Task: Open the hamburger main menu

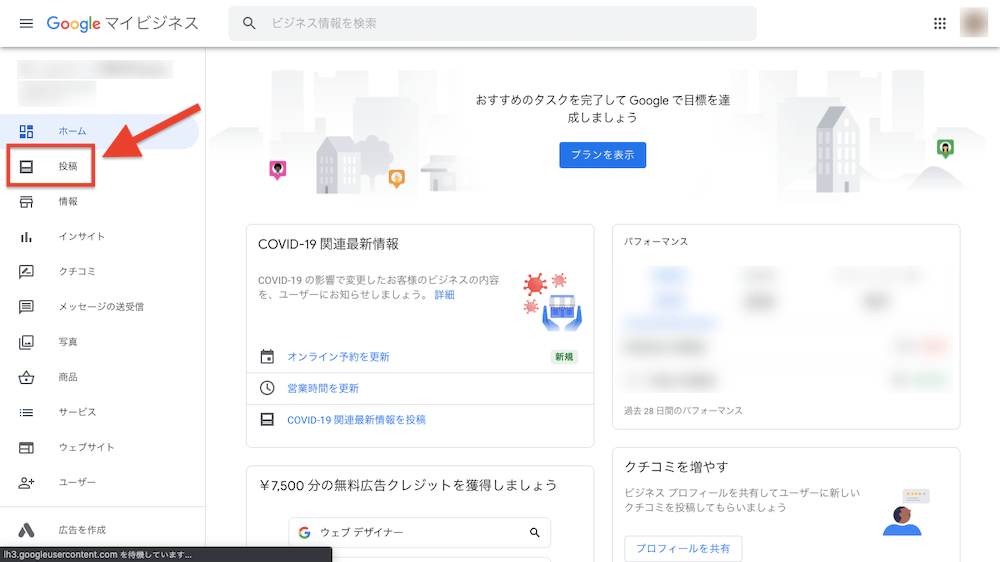Action: click(26, 24)
